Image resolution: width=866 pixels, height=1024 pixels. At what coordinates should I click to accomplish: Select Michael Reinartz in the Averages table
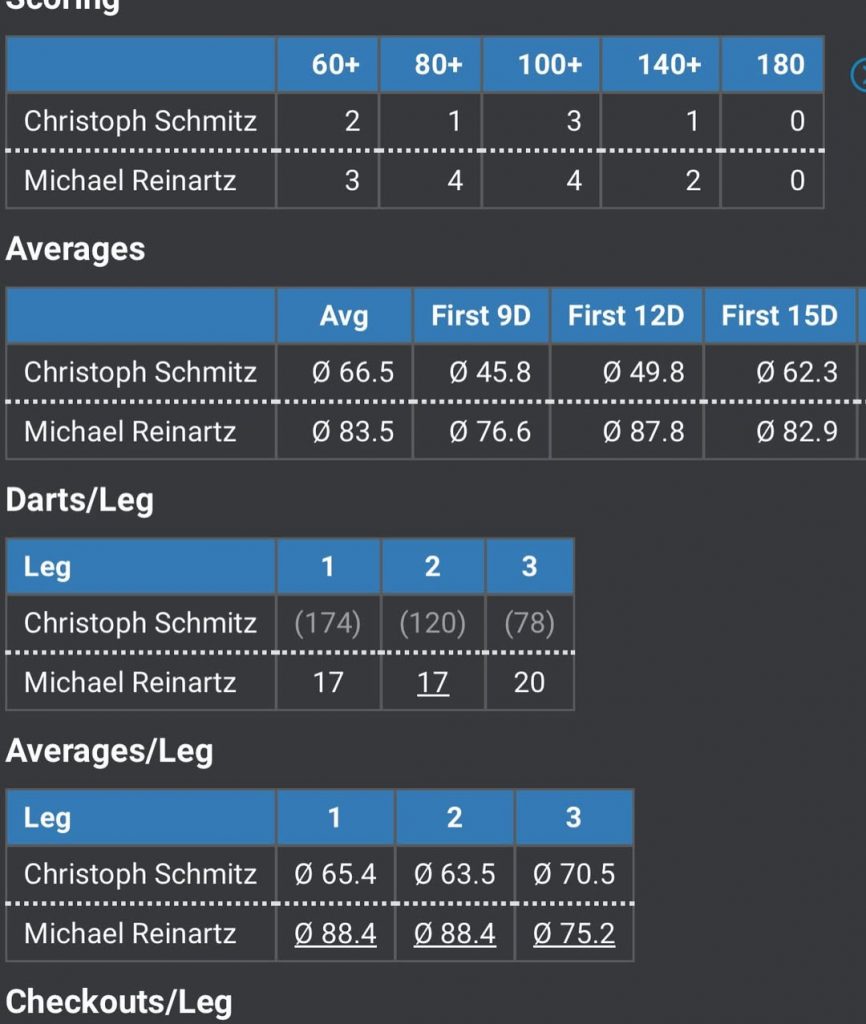pos(130,433)
